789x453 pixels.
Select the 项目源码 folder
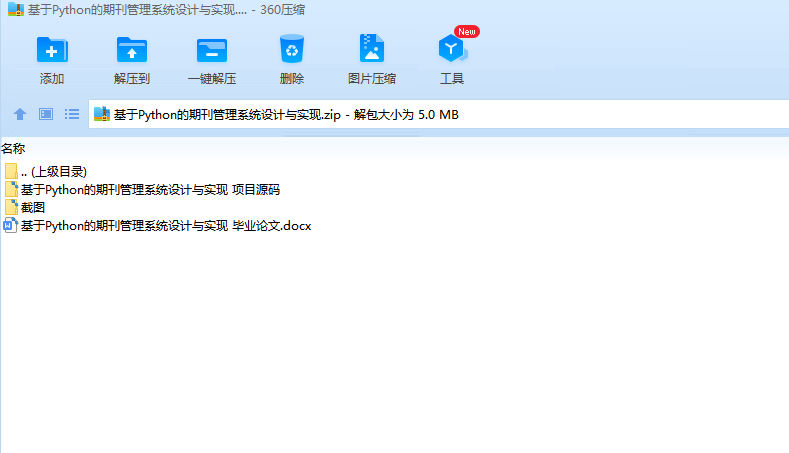click(142, 190)
